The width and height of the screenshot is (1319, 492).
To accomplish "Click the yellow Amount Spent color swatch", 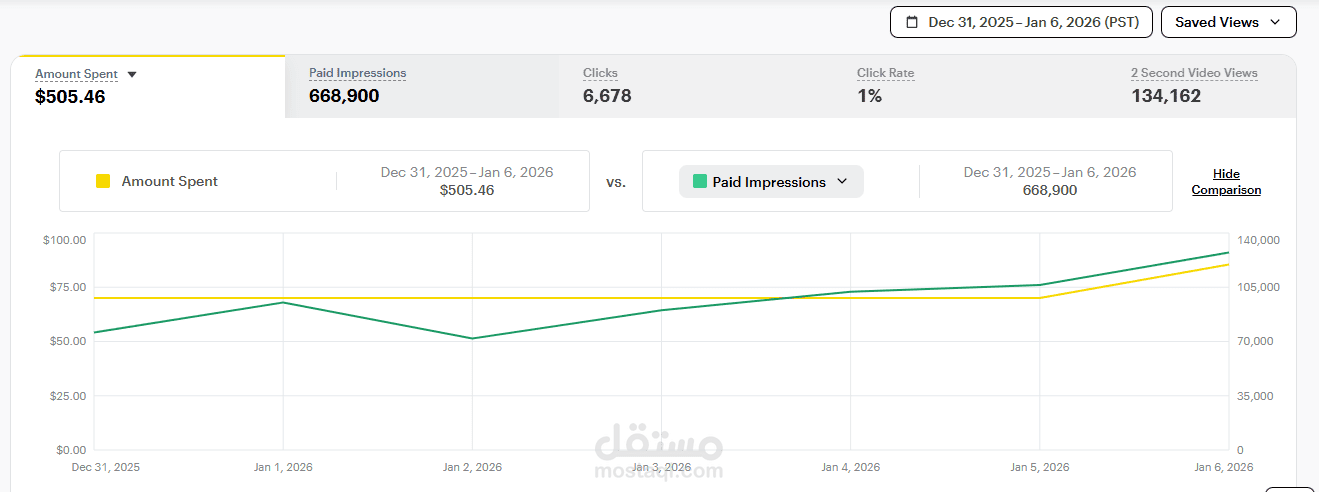I will [x=103, y=181].
